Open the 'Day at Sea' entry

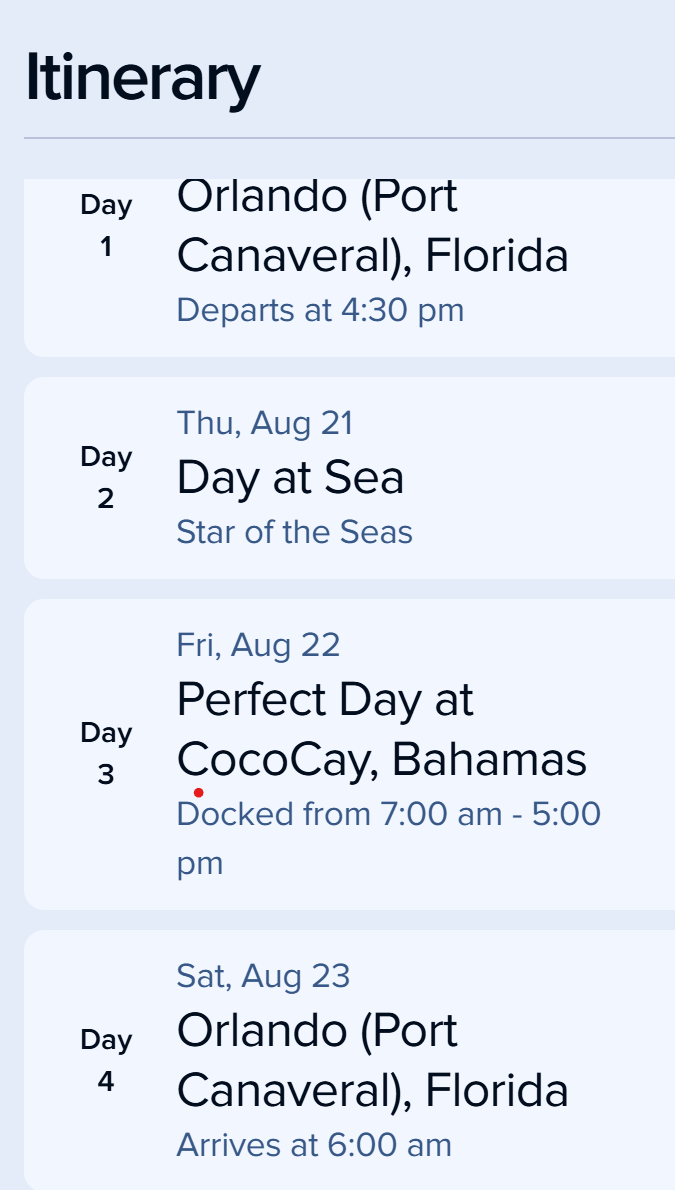[290, 478]
